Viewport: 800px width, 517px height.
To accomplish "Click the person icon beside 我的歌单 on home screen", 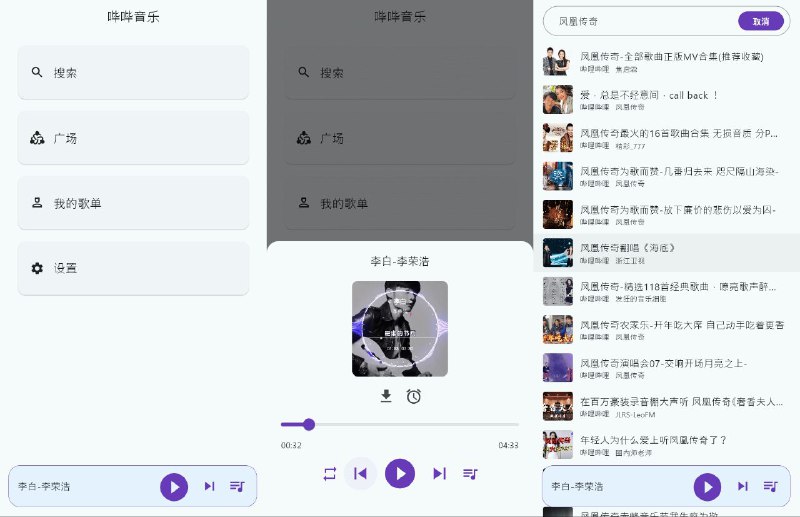I will (37, 203).
